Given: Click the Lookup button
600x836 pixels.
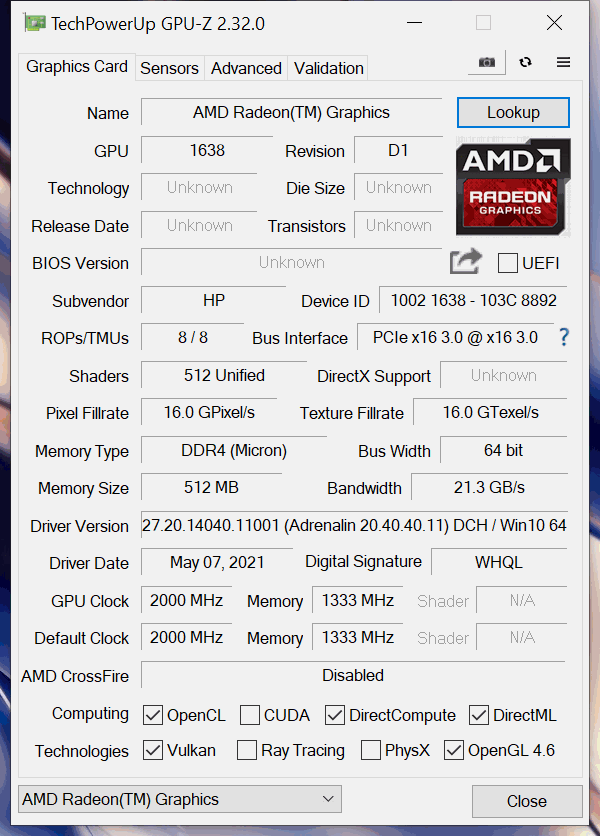Looking at the screenshot, I should pyautogui.click(x=513, y=112).
